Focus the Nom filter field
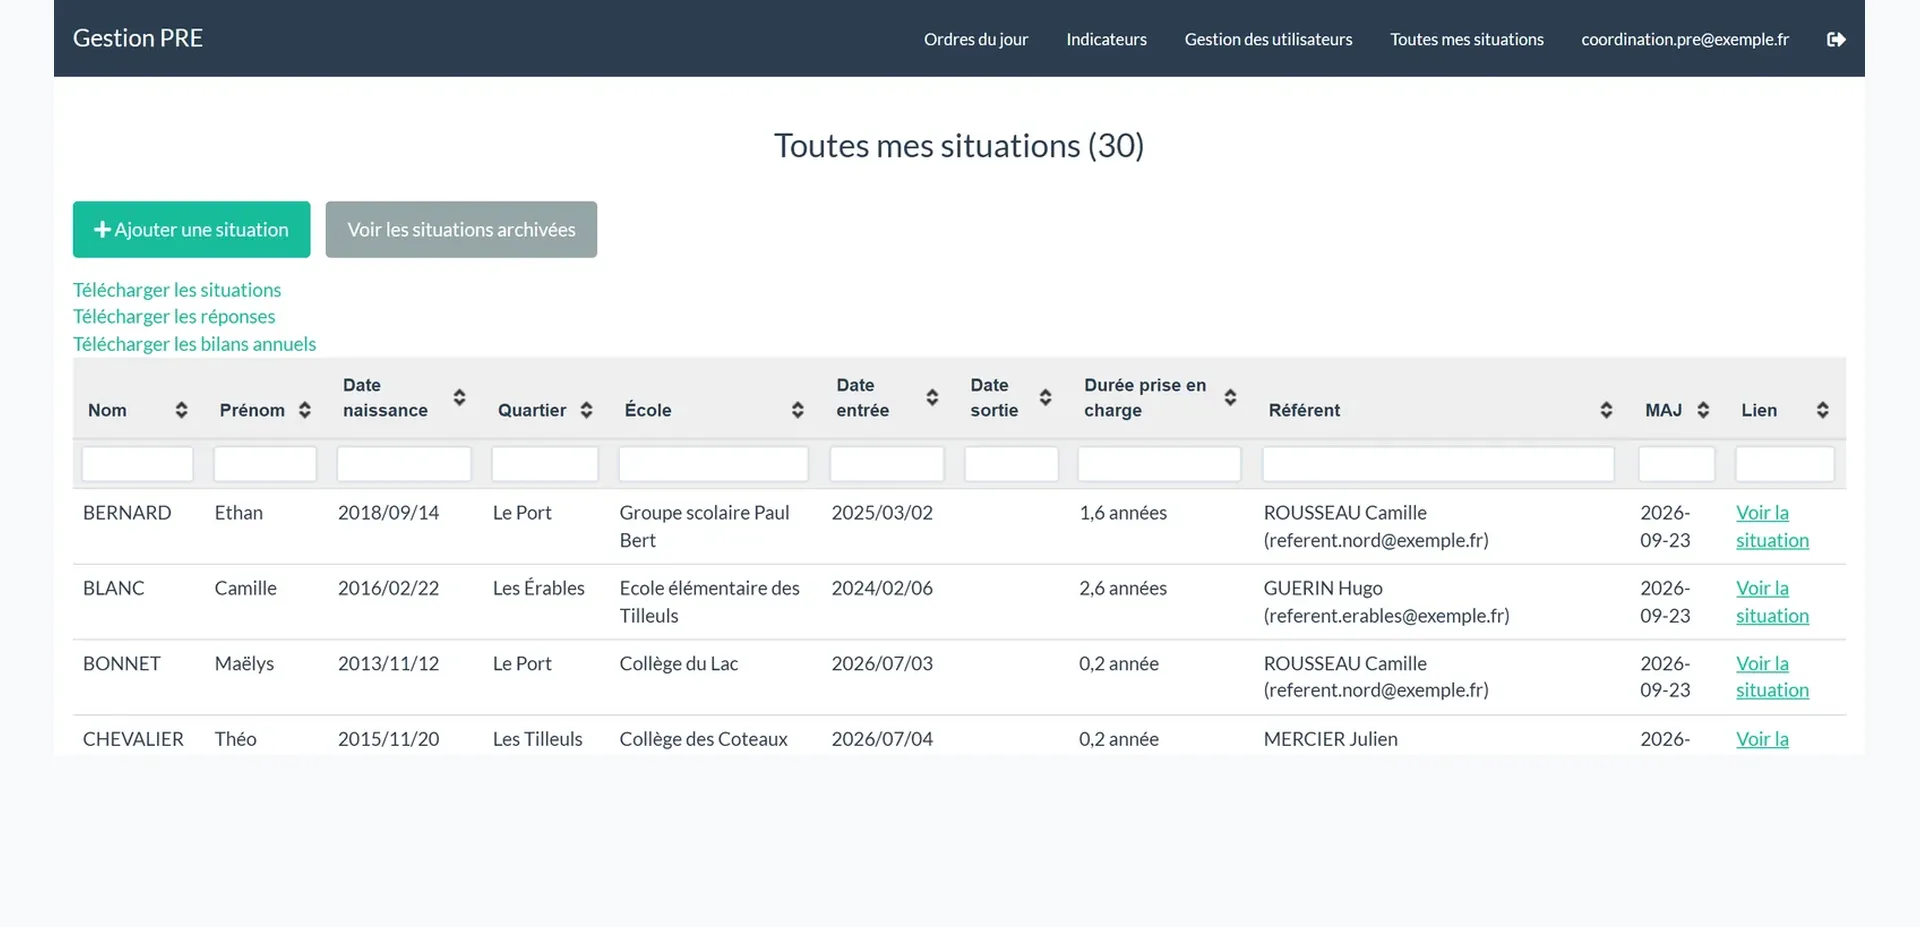 coord(137,464)
